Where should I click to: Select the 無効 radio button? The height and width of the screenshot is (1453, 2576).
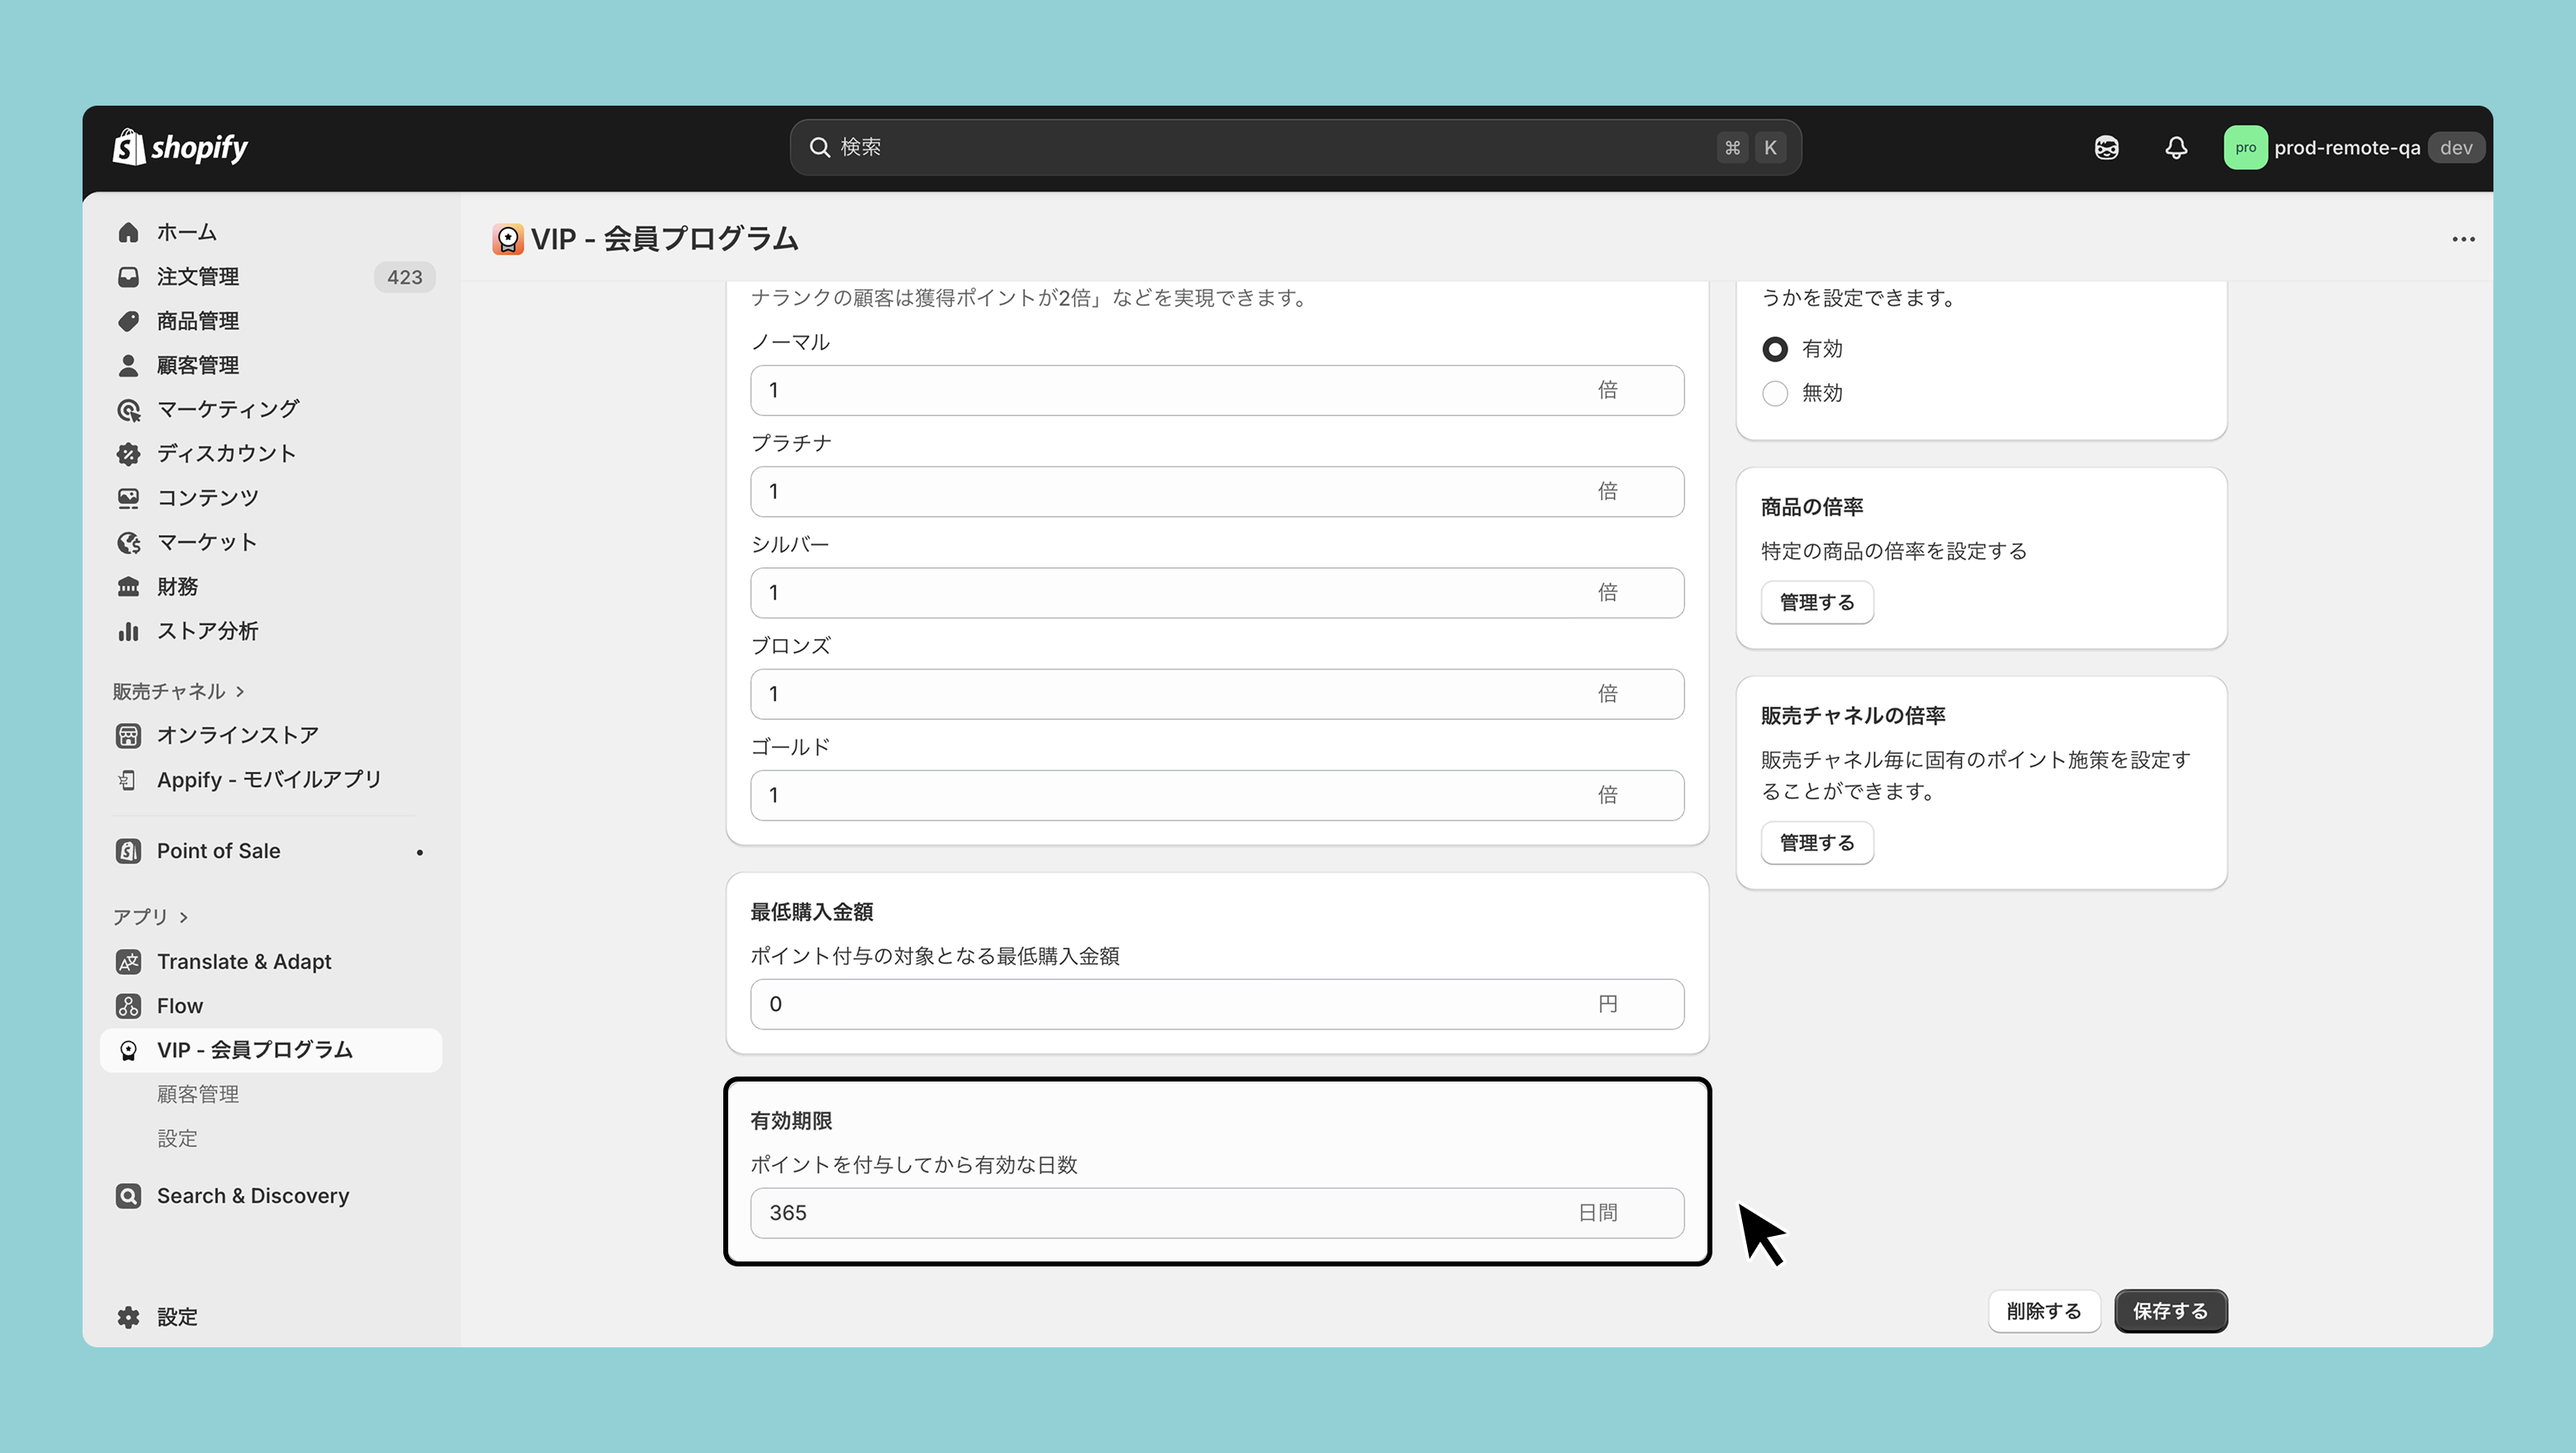(x=1775, y=393)
